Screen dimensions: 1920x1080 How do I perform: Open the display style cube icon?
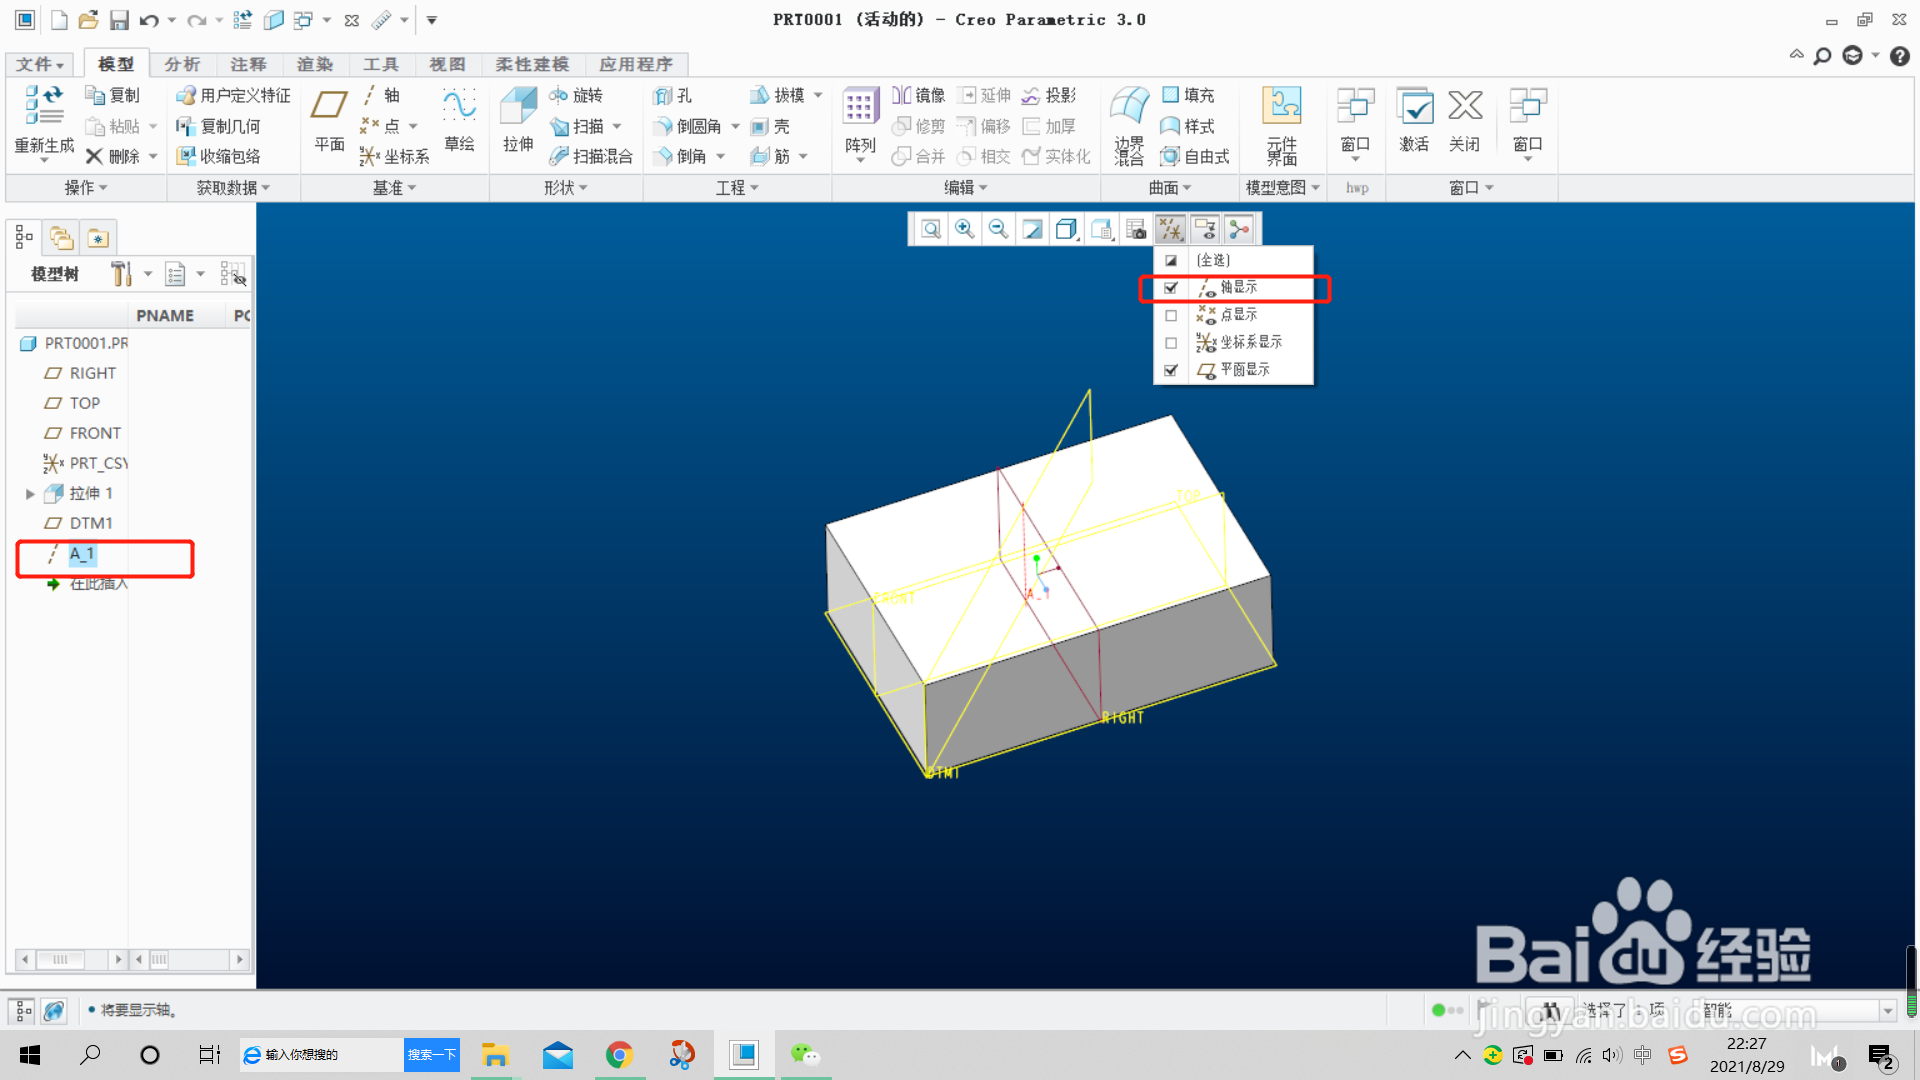pyautogui.click(x=1067, y=230)
